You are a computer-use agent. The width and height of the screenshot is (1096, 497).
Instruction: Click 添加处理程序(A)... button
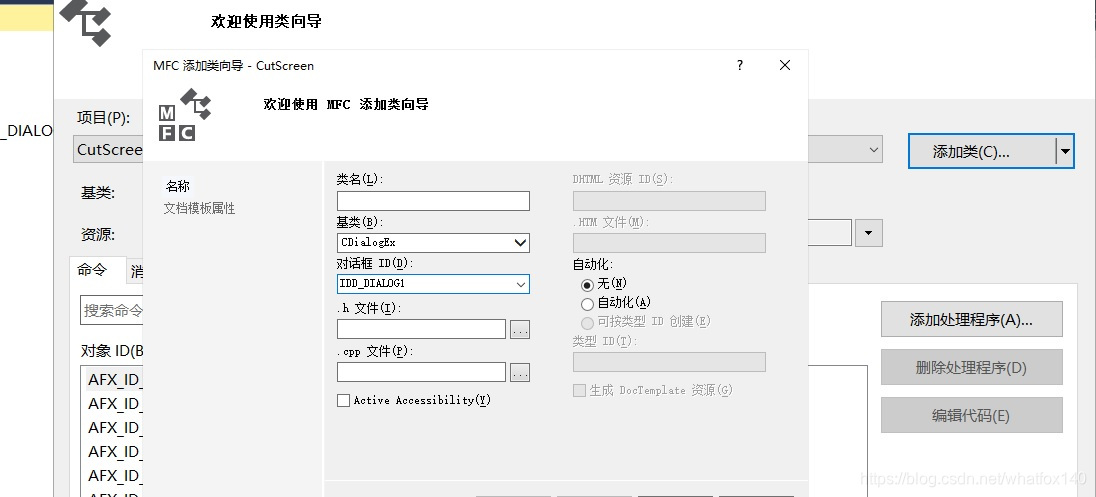[972, 319]
